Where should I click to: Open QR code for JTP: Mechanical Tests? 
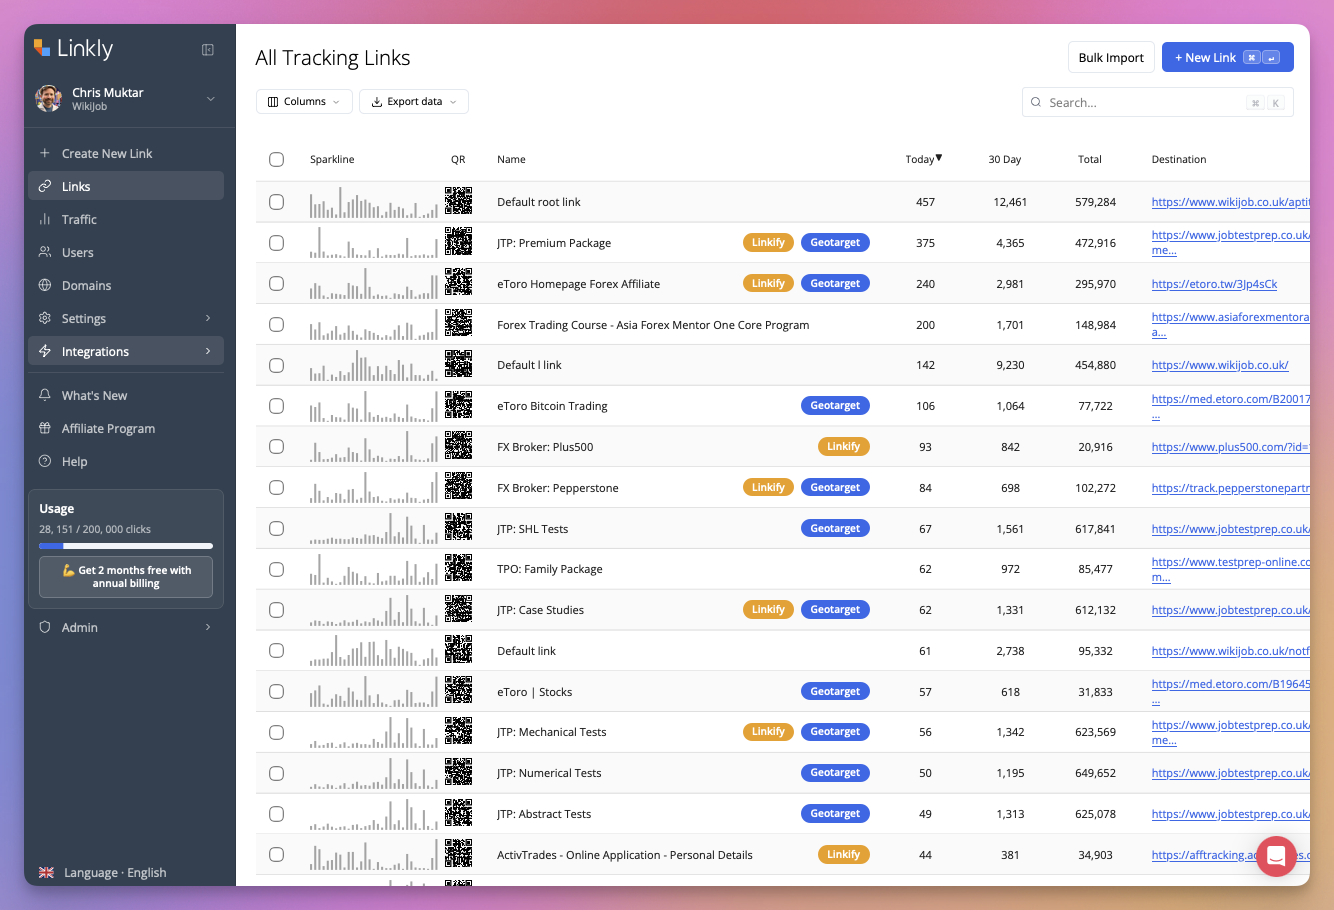click(x=458, y=731)
